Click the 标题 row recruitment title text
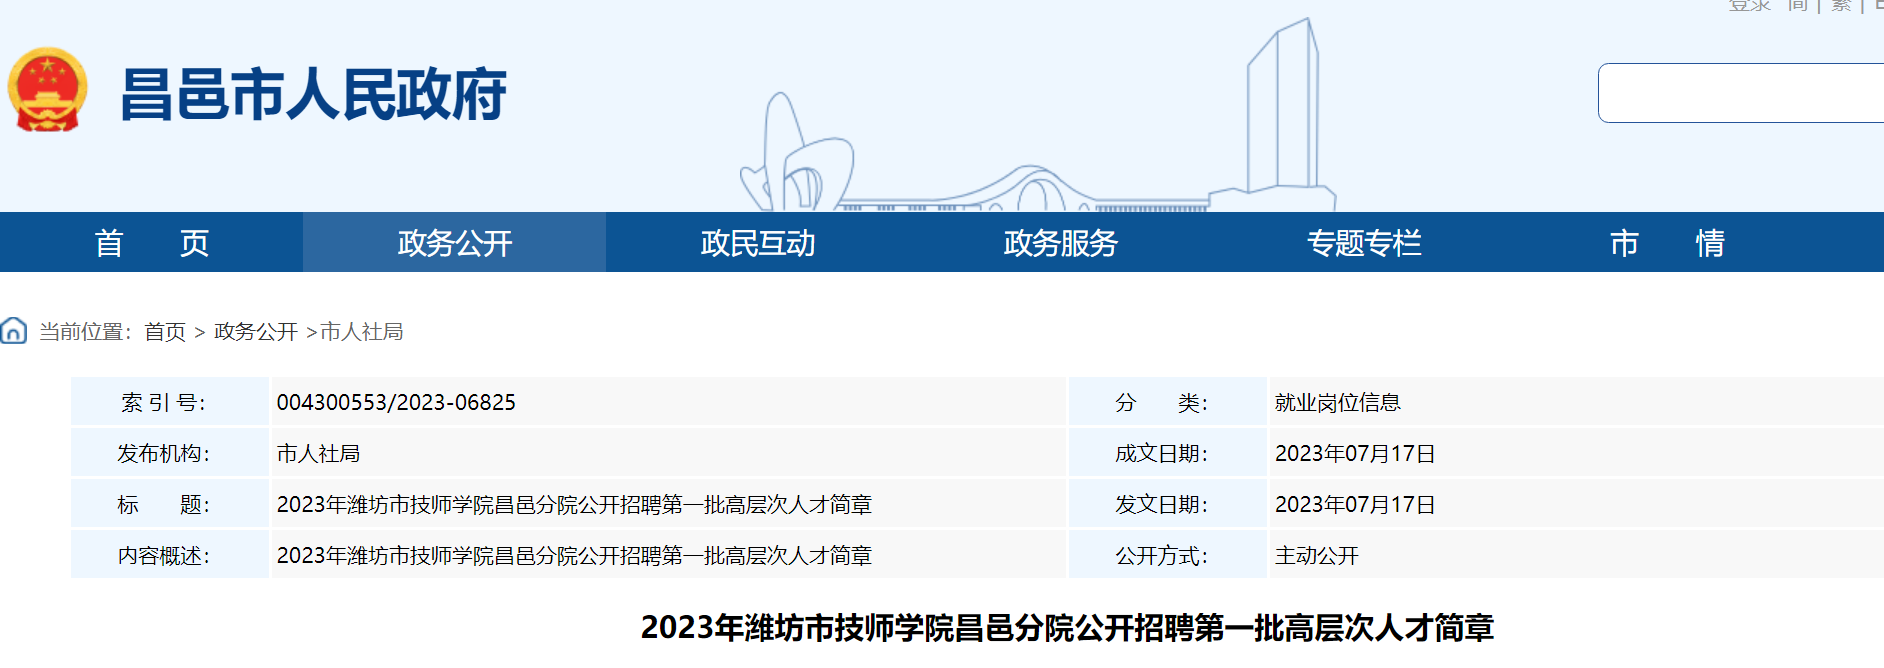Viewport: 1884px width, 668px height. [x=574, y=504]
